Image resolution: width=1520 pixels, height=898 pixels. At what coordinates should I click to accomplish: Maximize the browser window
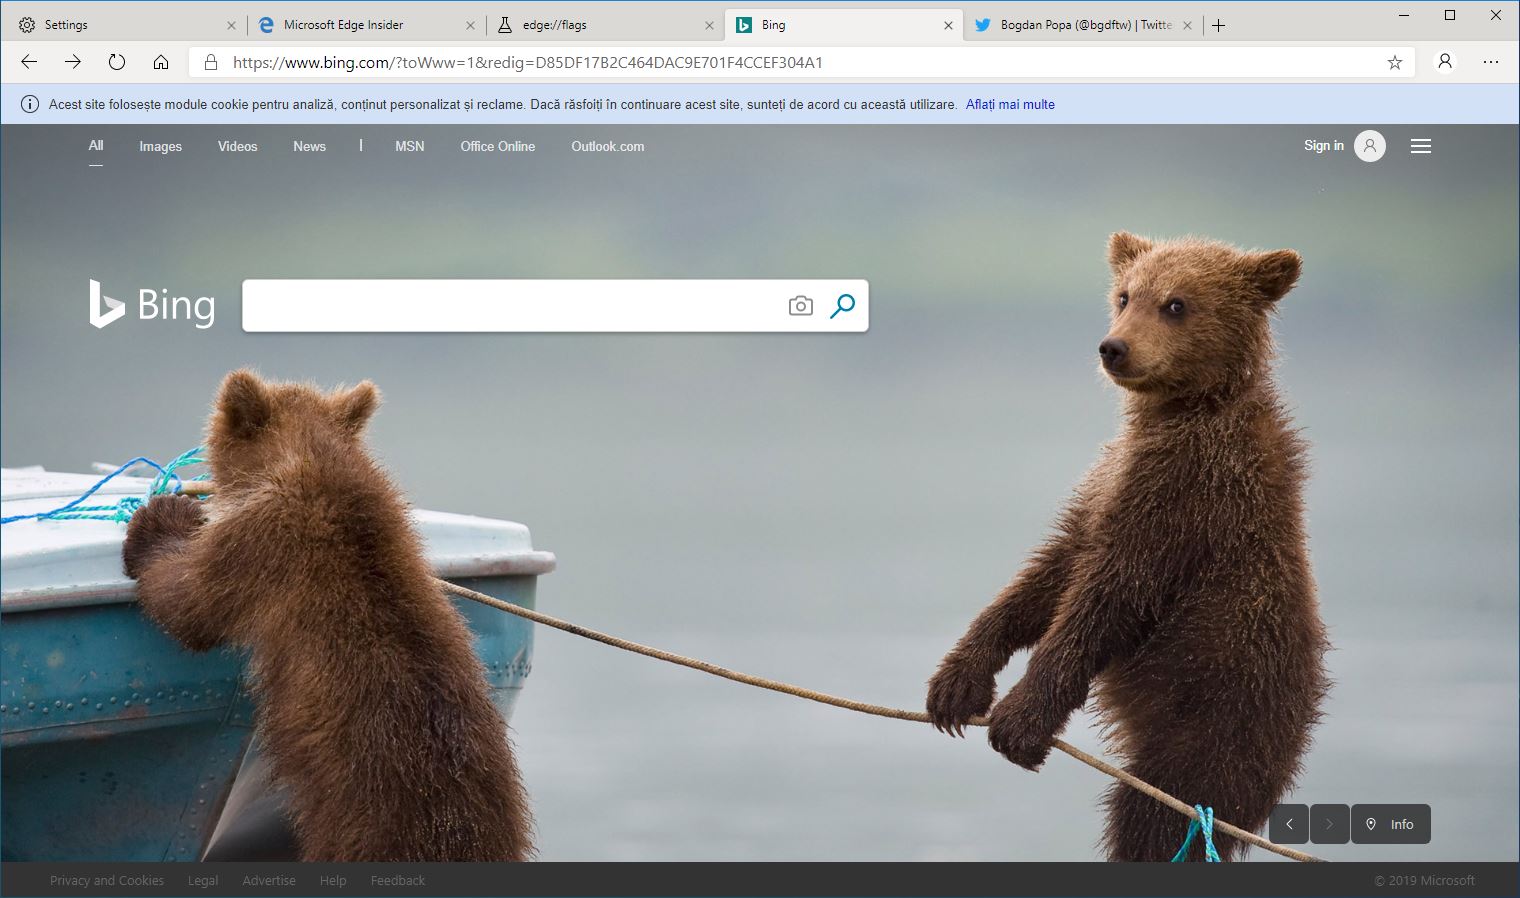tap(1450, 15)
